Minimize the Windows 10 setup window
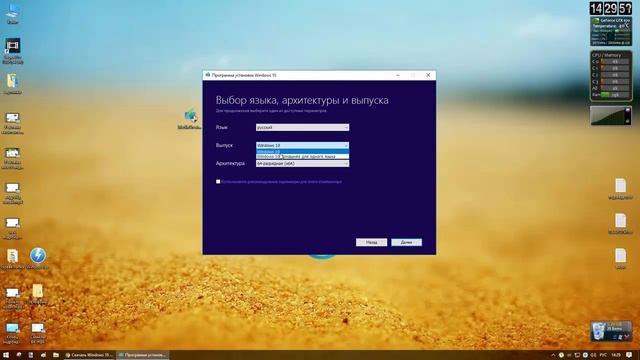Screen dimensions: 640x360 [398, 75]
